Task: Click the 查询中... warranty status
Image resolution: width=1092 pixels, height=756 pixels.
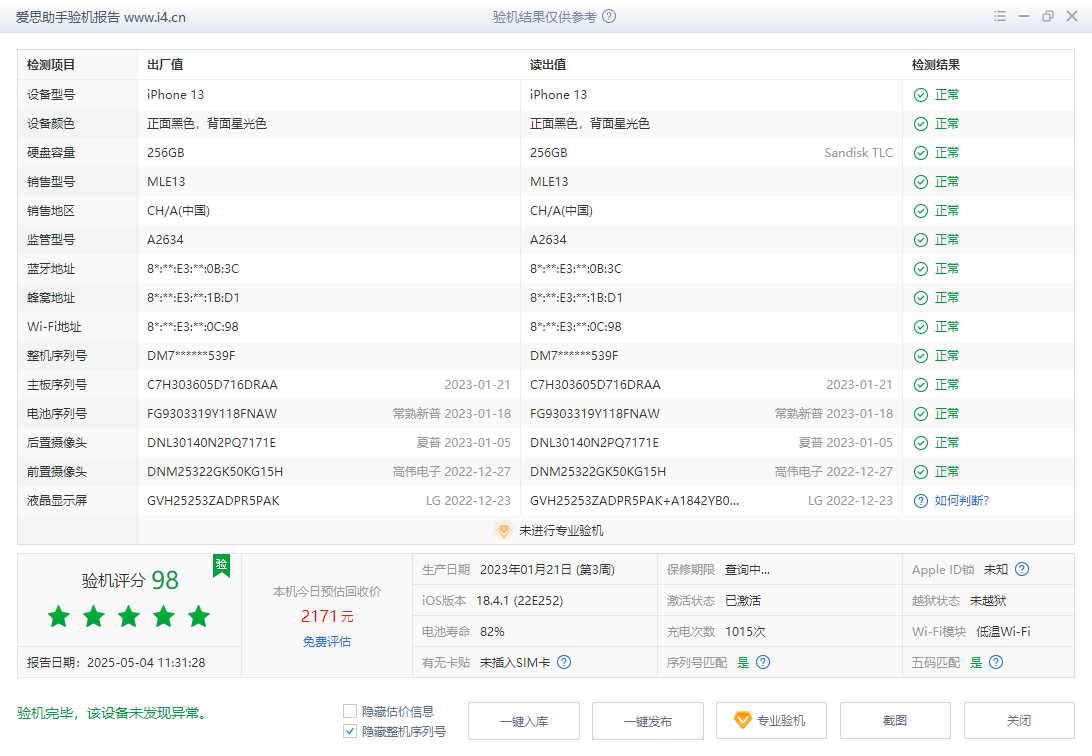Action: (x=747, y=569)
